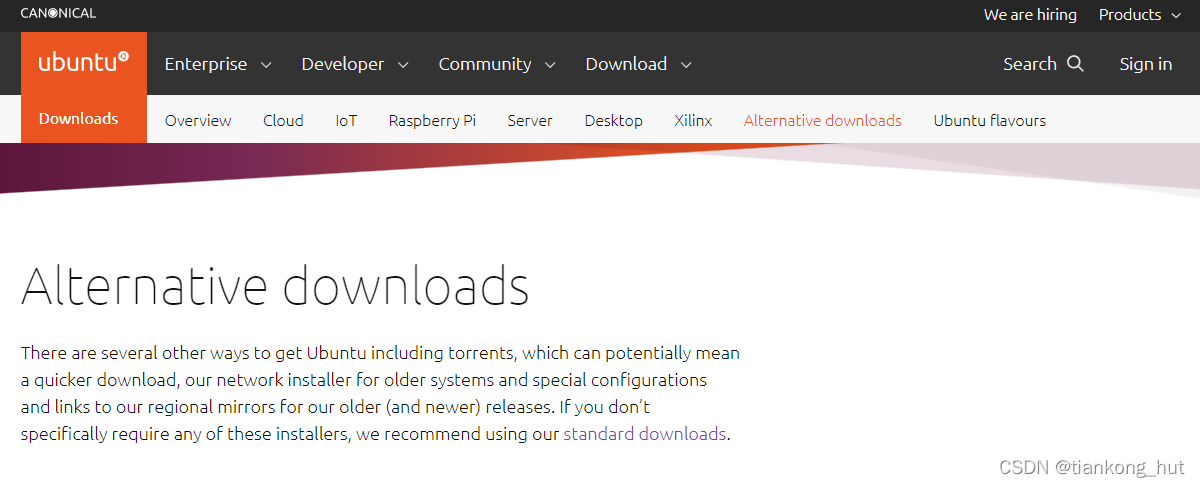Select the Alternative downloads tab
1200x487 pixels.
(x=823, y=120)
